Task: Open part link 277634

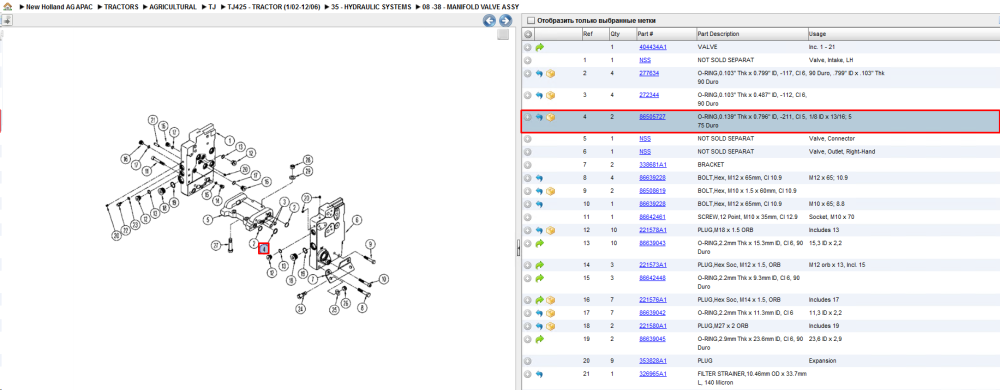Action: tap(649, 73)
